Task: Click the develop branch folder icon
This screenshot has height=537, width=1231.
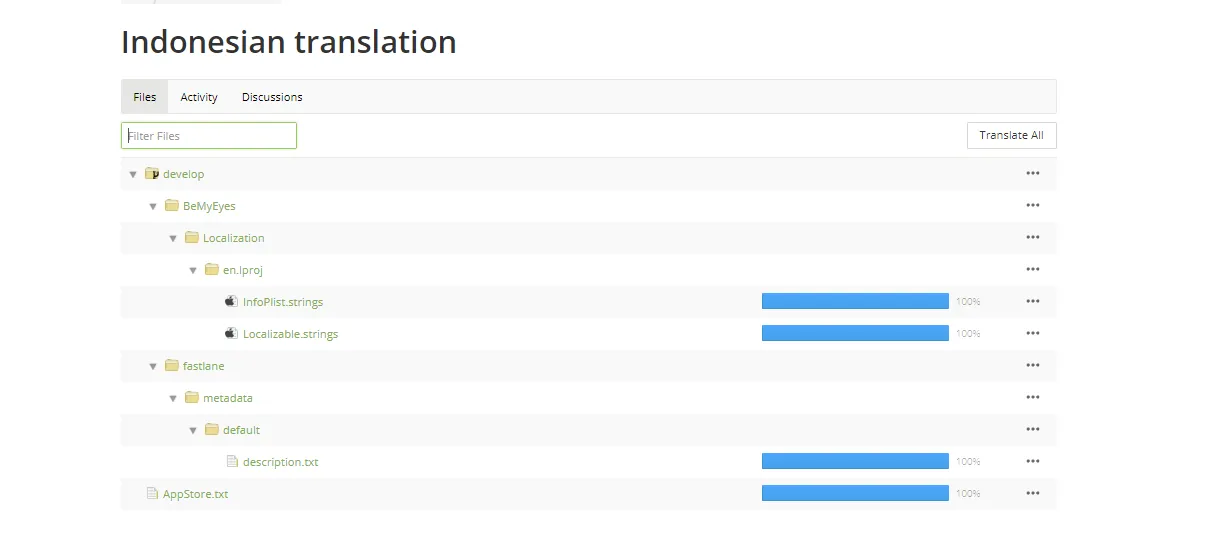Action: tap(152, 174)
